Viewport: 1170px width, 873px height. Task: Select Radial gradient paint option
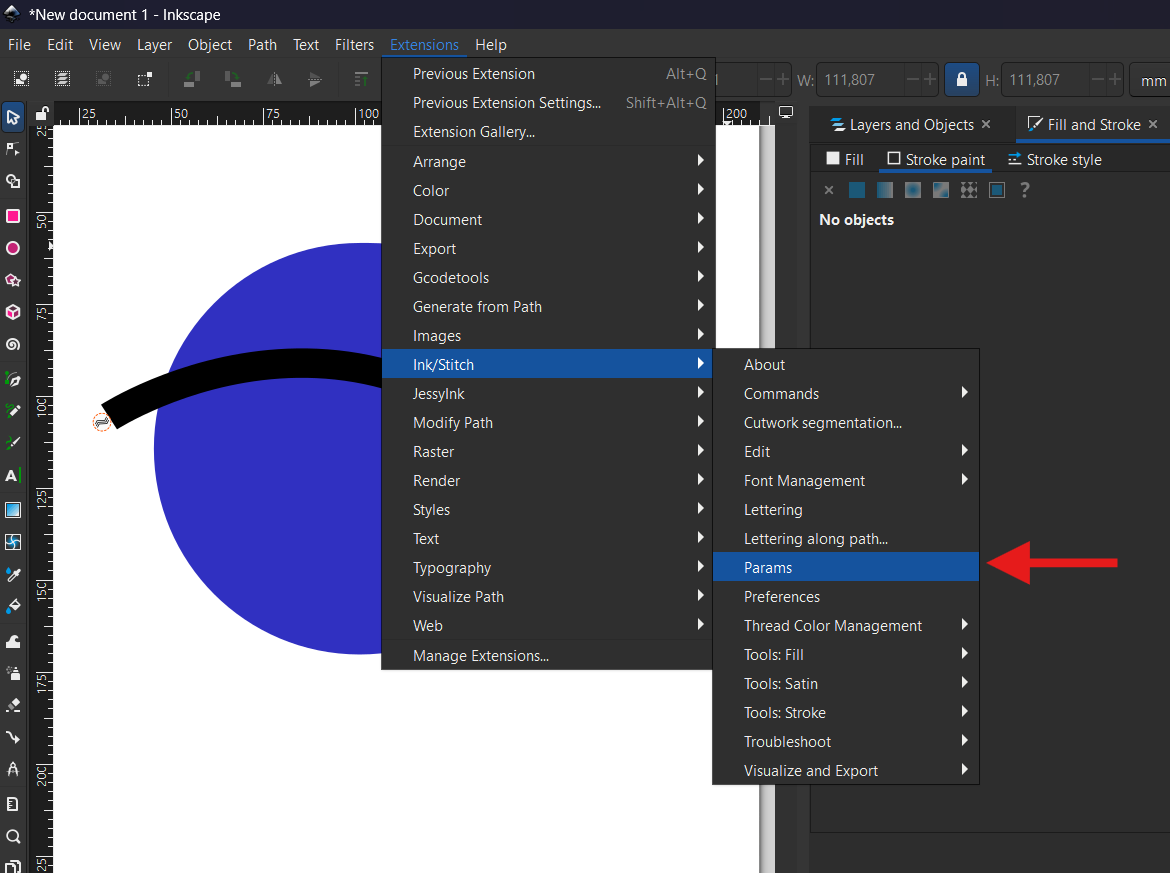point(913,190)
